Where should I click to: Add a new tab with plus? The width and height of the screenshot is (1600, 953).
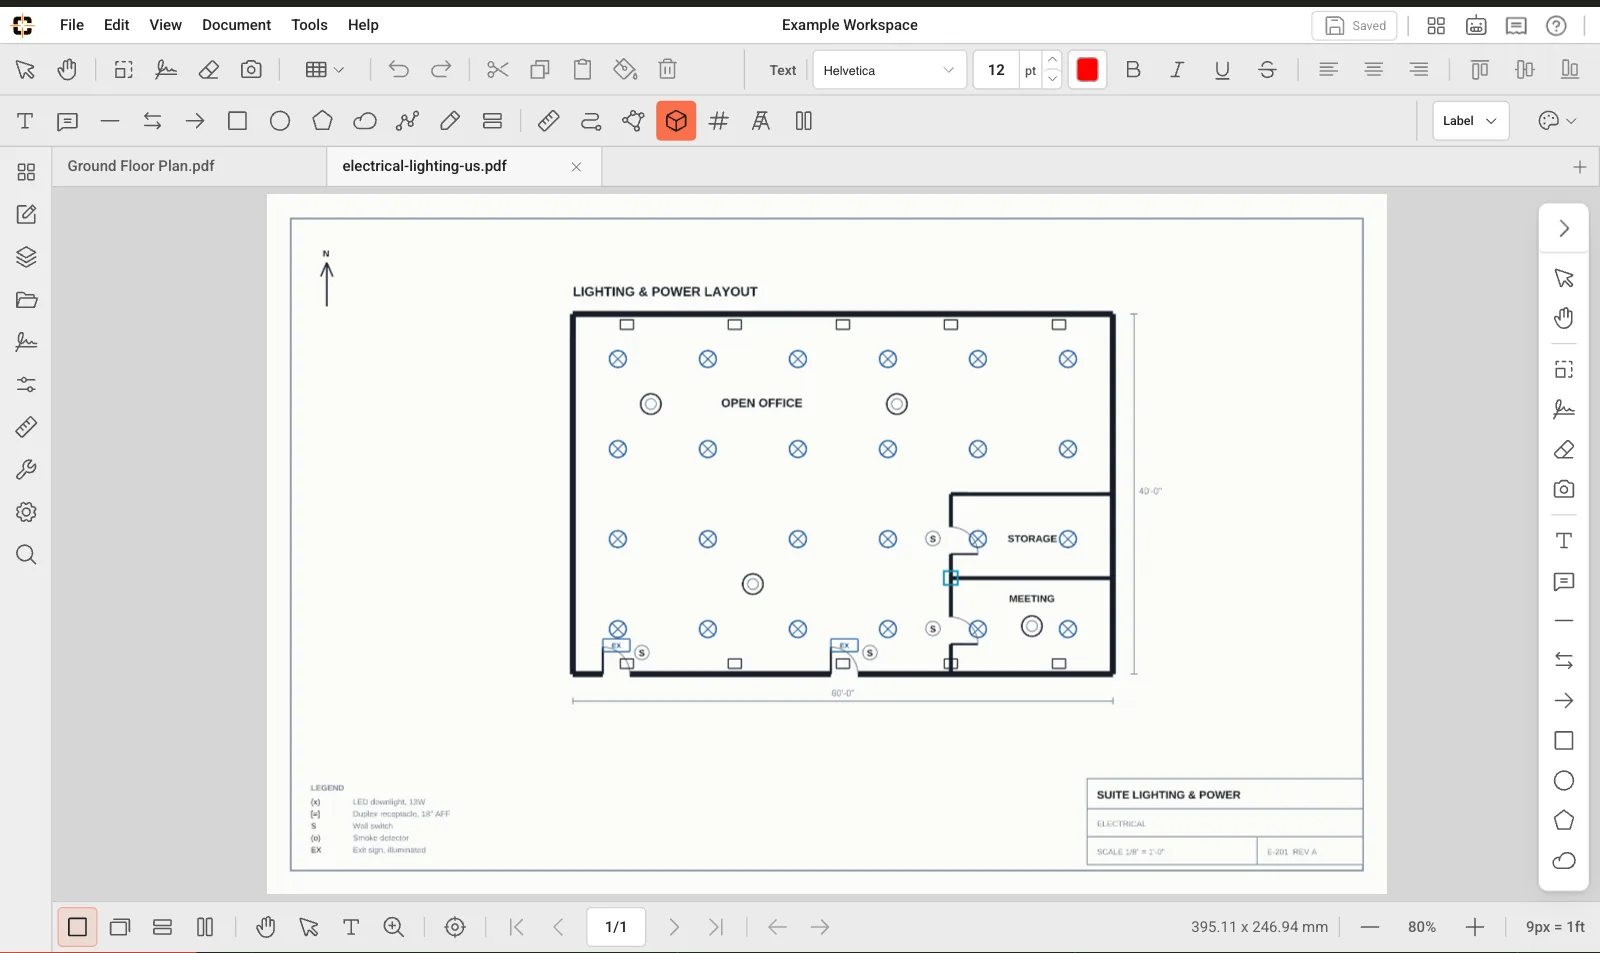coord(1580,167)
